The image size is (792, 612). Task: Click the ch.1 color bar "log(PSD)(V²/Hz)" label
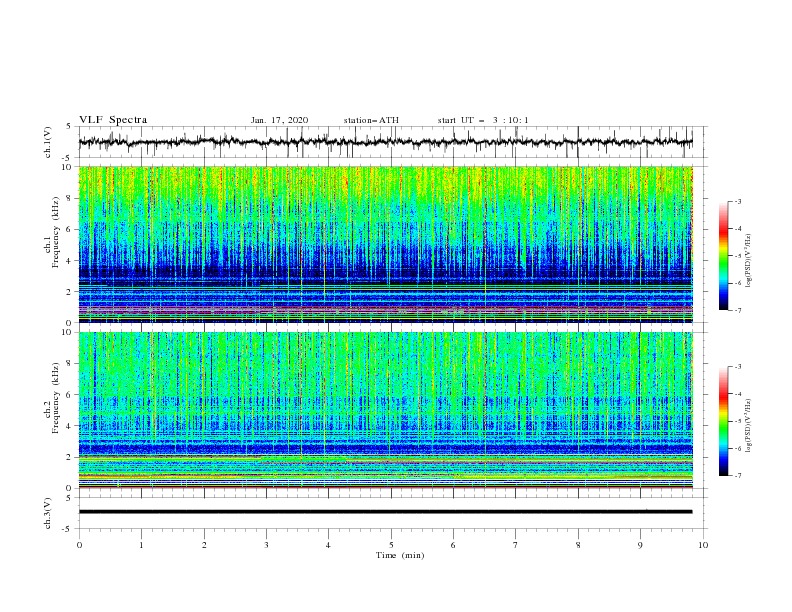(x=749, y=261)
